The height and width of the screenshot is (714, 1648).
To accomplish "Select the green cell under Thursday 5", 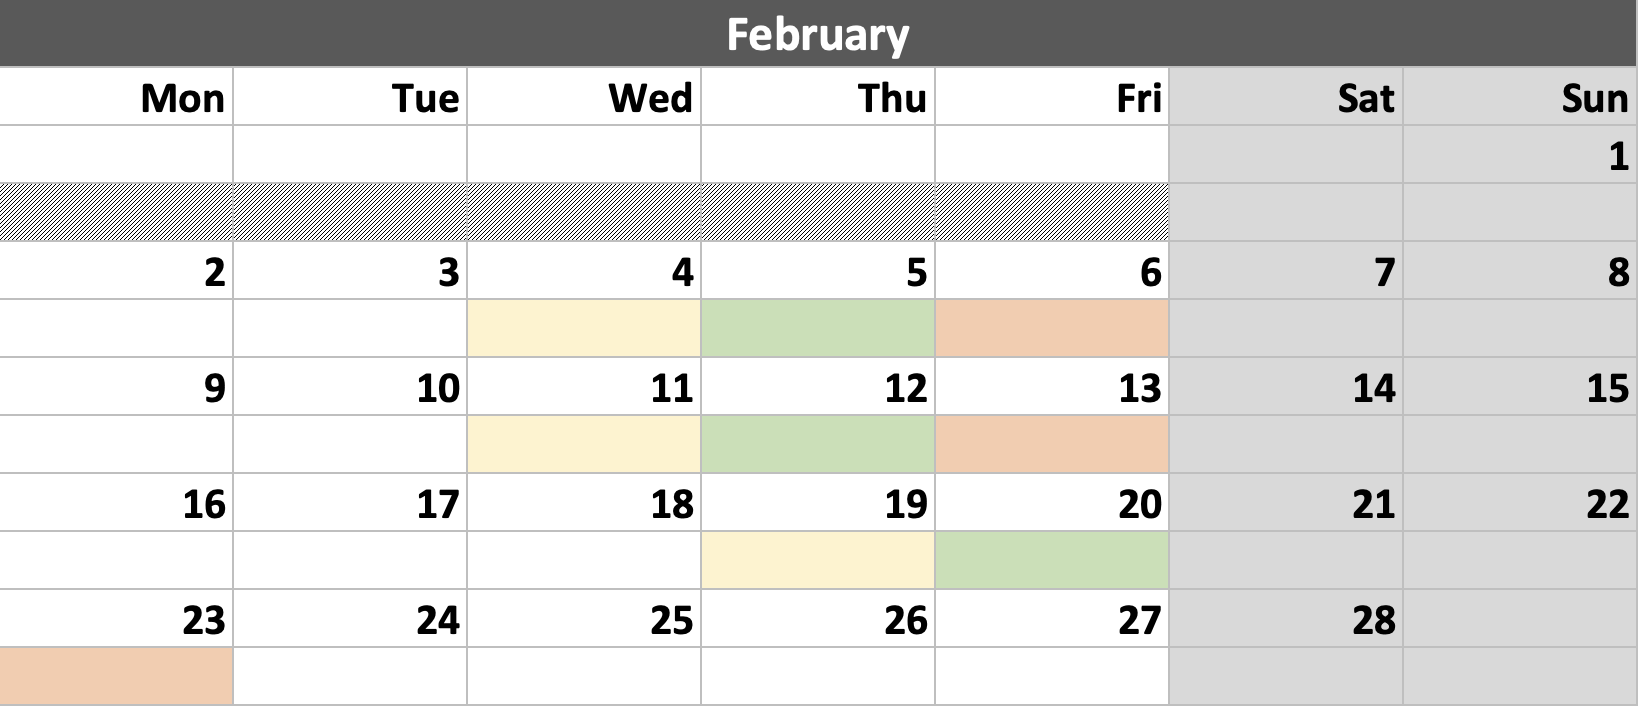I will [x=818, y=329].
